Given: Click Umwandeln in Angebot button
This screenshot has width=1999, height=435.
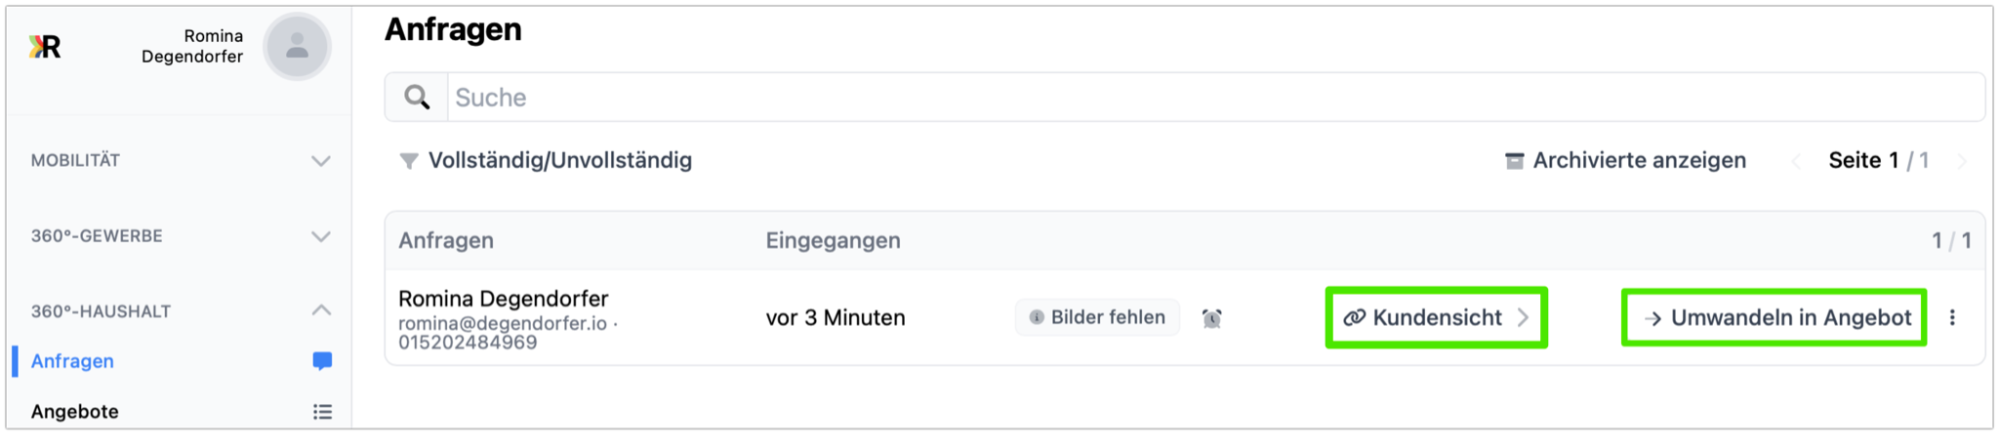Looking at the screenshot, I should tap(1774, 318).
